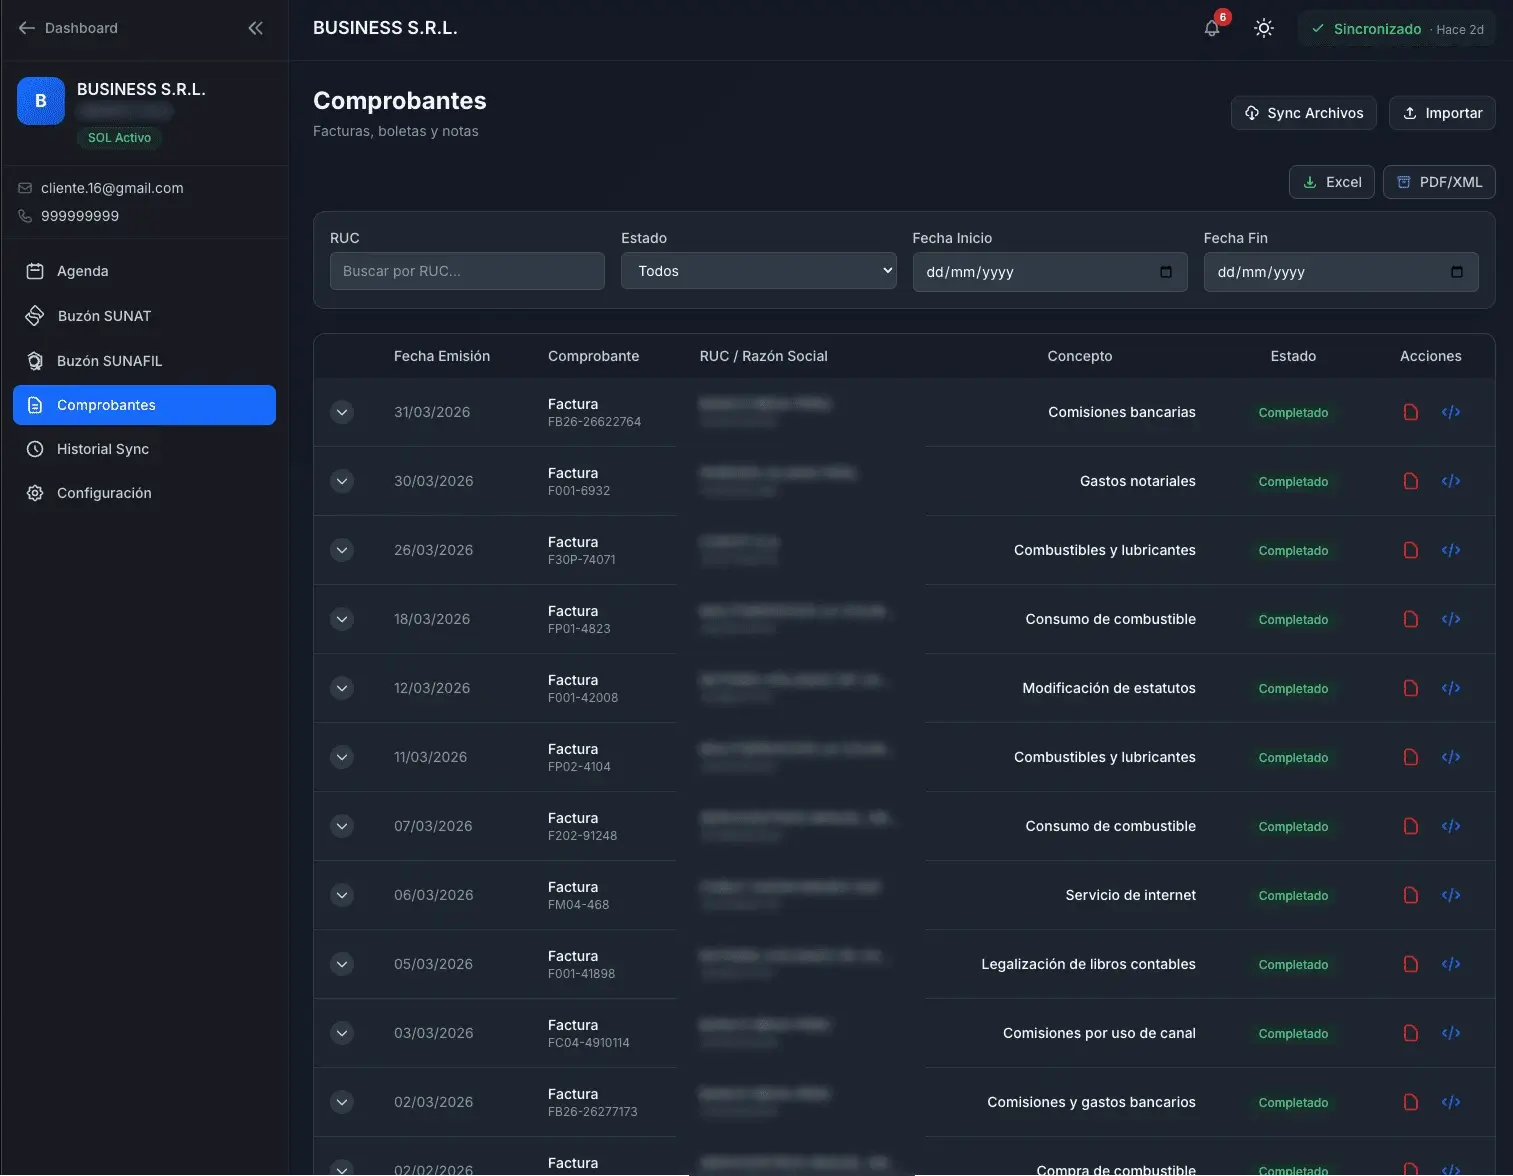Open PDF for invoice FM04-468
This screenshot has height=1176, width=1513.
(1411, 895)
